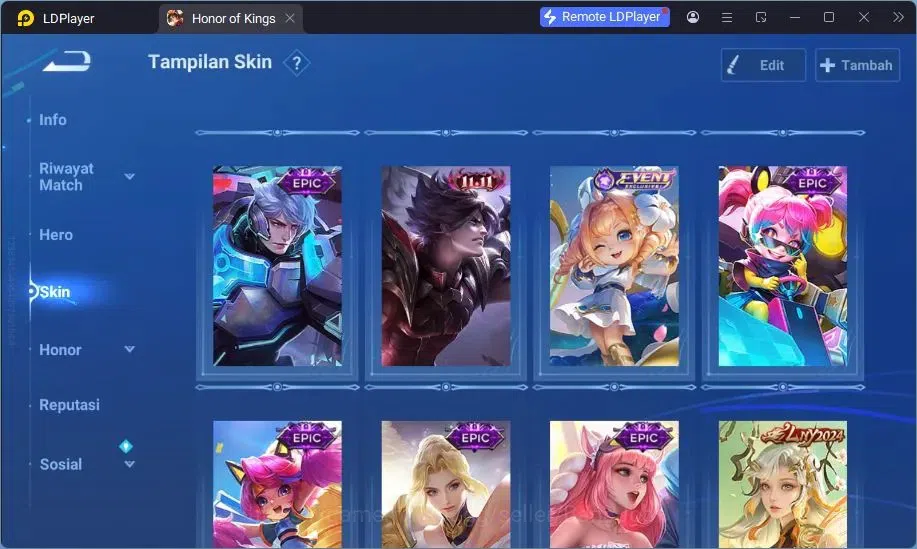This screenshot has height=549, width=917.
Task: Open the Sosial section
Action: tap(61, 464)
